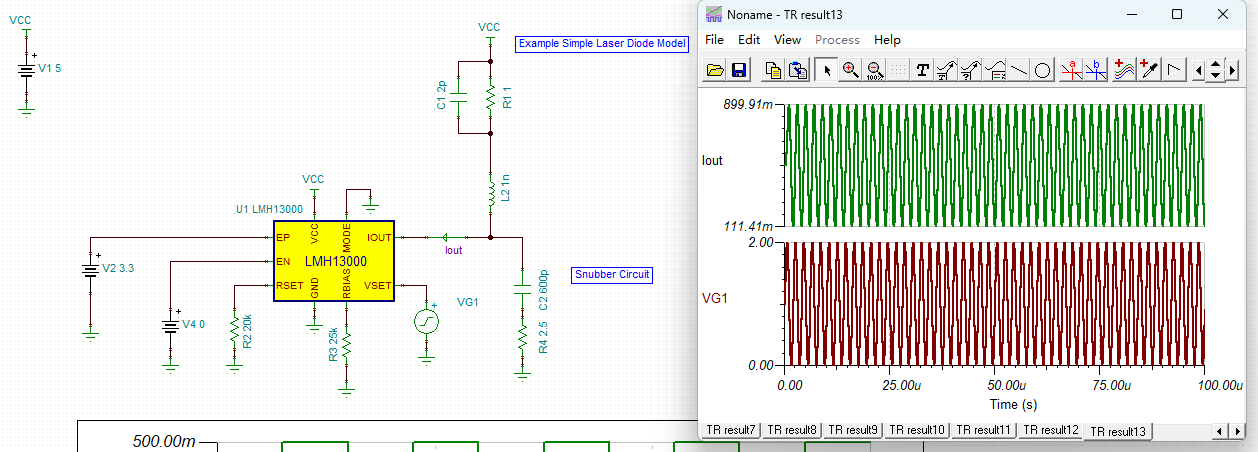Image resolution: width=1258 pixels, height=452 pixels.
Task: Click the 111.41m axis minimum value
Action: tap(751, 226)
